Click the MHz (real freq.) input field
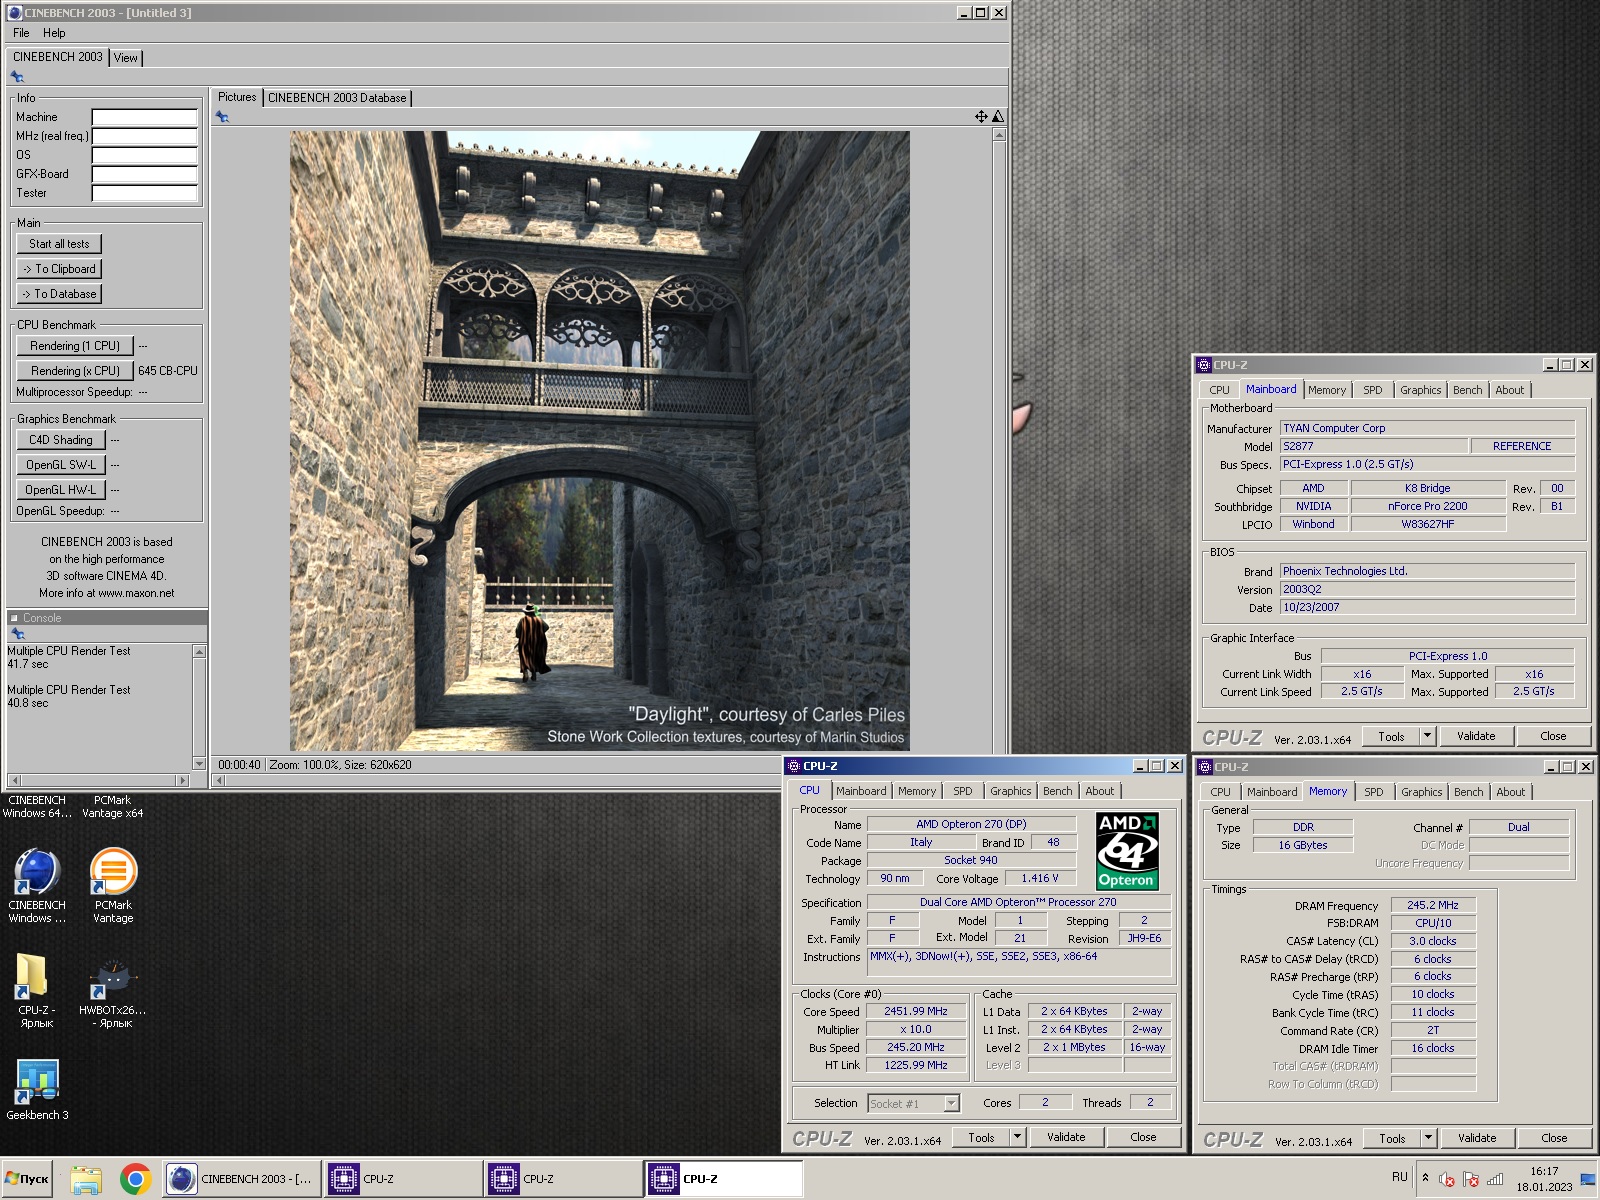The height and width of the screenshot is (1200, 1600). [x=145, y=136]
